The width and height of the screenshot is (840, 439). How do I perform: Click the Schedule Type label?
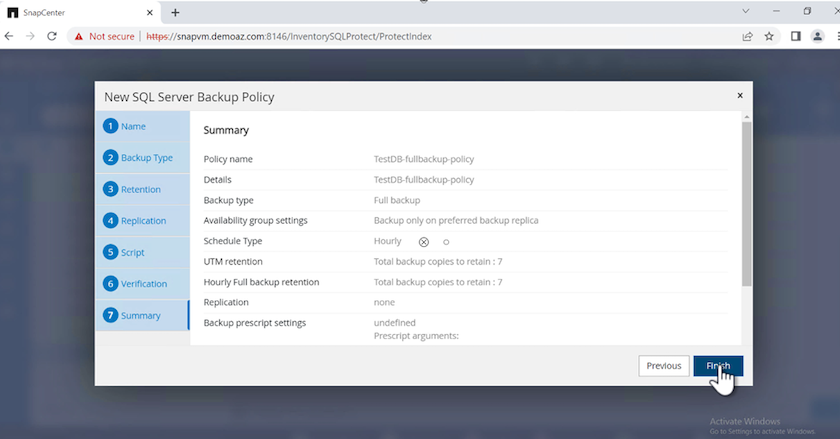[x=232, y=241]
